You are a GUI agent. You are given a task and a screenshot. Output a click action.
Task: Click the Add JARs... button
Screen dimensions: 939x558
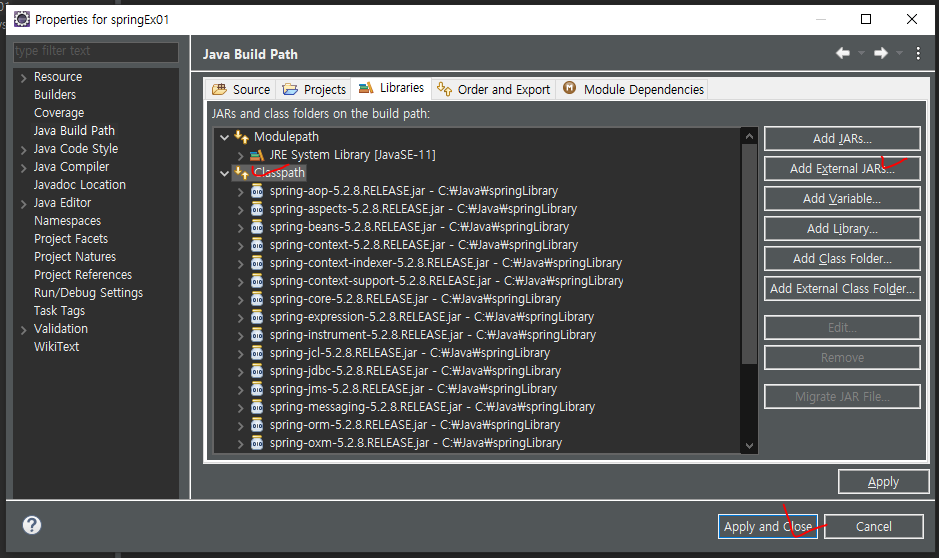[x=842, y=138]
